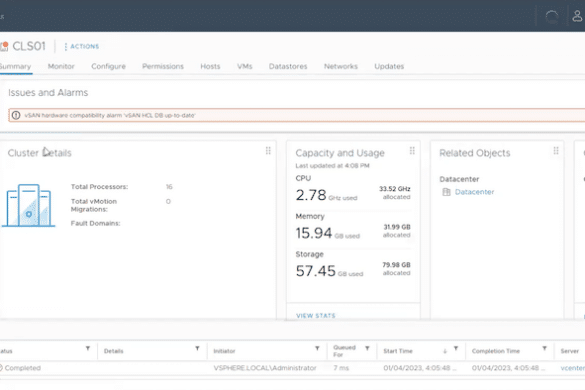Open the vcenter server link in the task row
Image resolution: width=585 pixels, height=390 pixels.
tap(573, 368)
